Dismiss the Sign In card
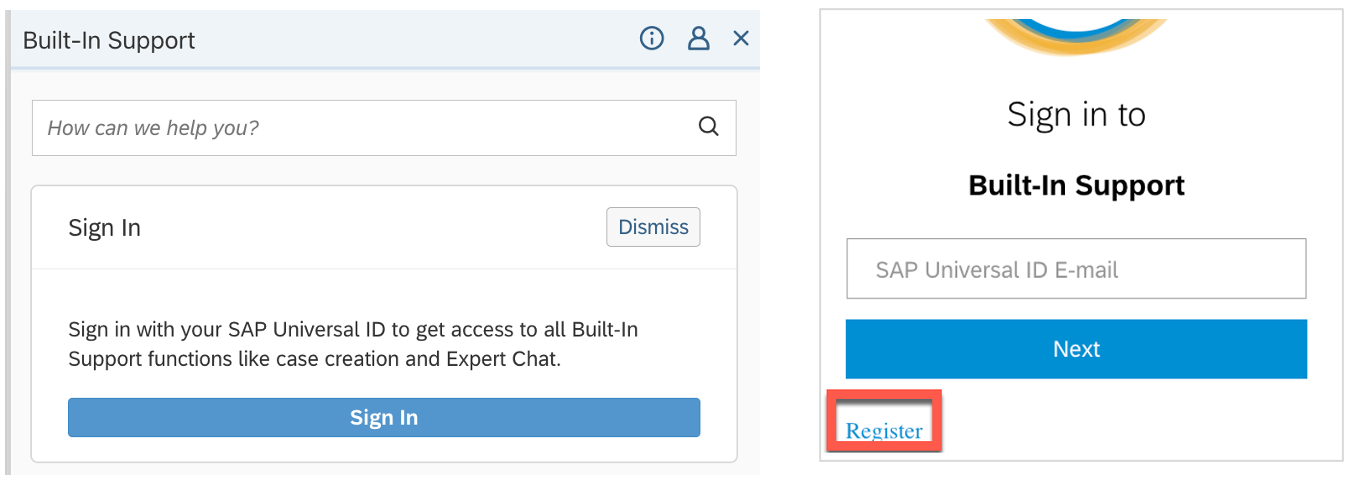The height and width of the screenshot is (482, 1354). coord(653,227)
